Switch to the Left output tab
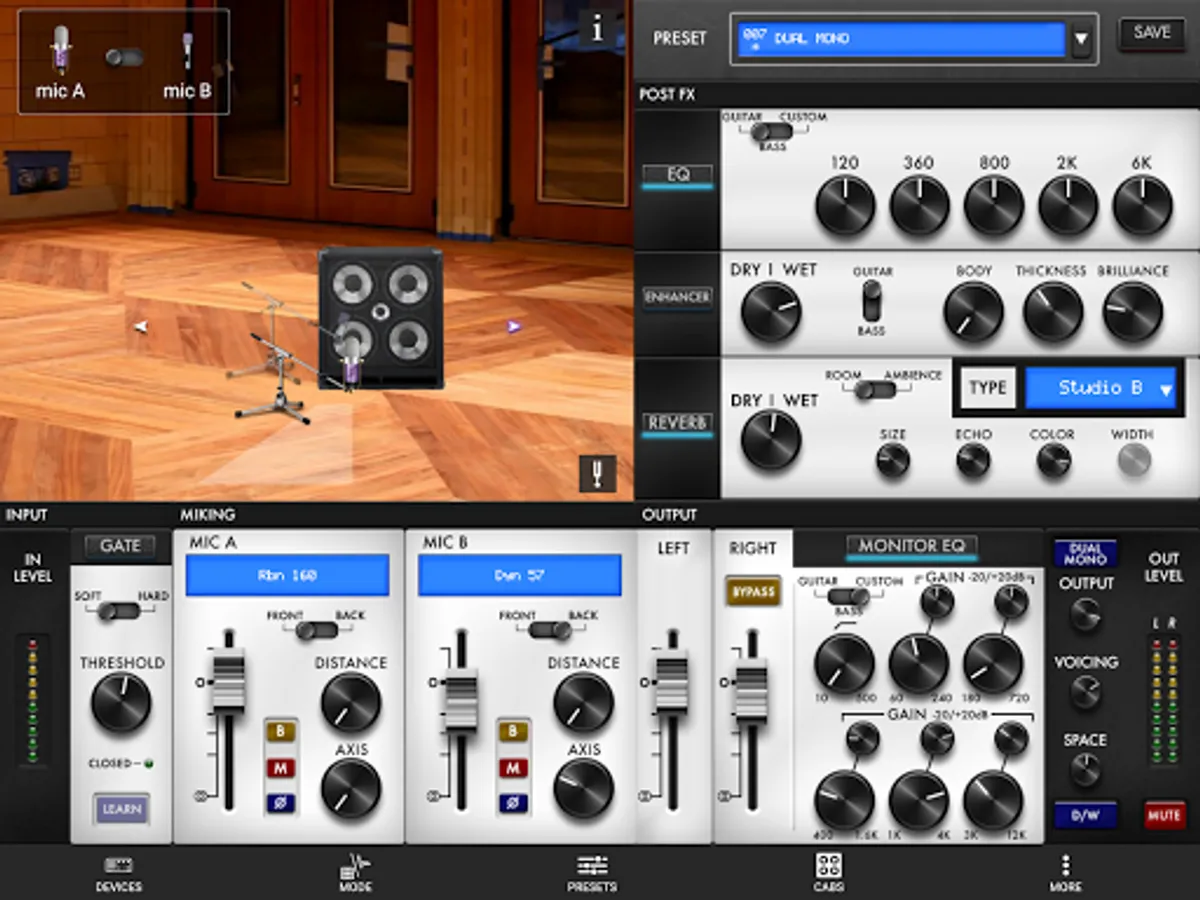The width and height of the screenshot is (1200, 900). [673, 548]
